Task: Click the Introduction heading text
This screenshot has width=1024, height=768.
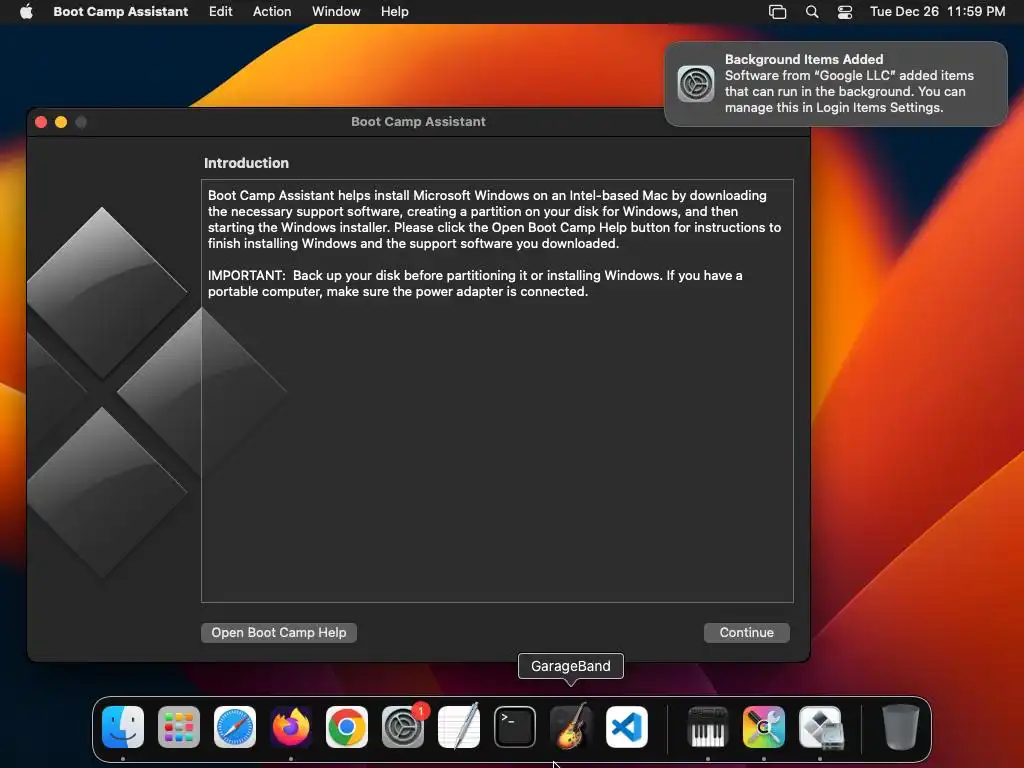Action: click(x=246, y=163)
